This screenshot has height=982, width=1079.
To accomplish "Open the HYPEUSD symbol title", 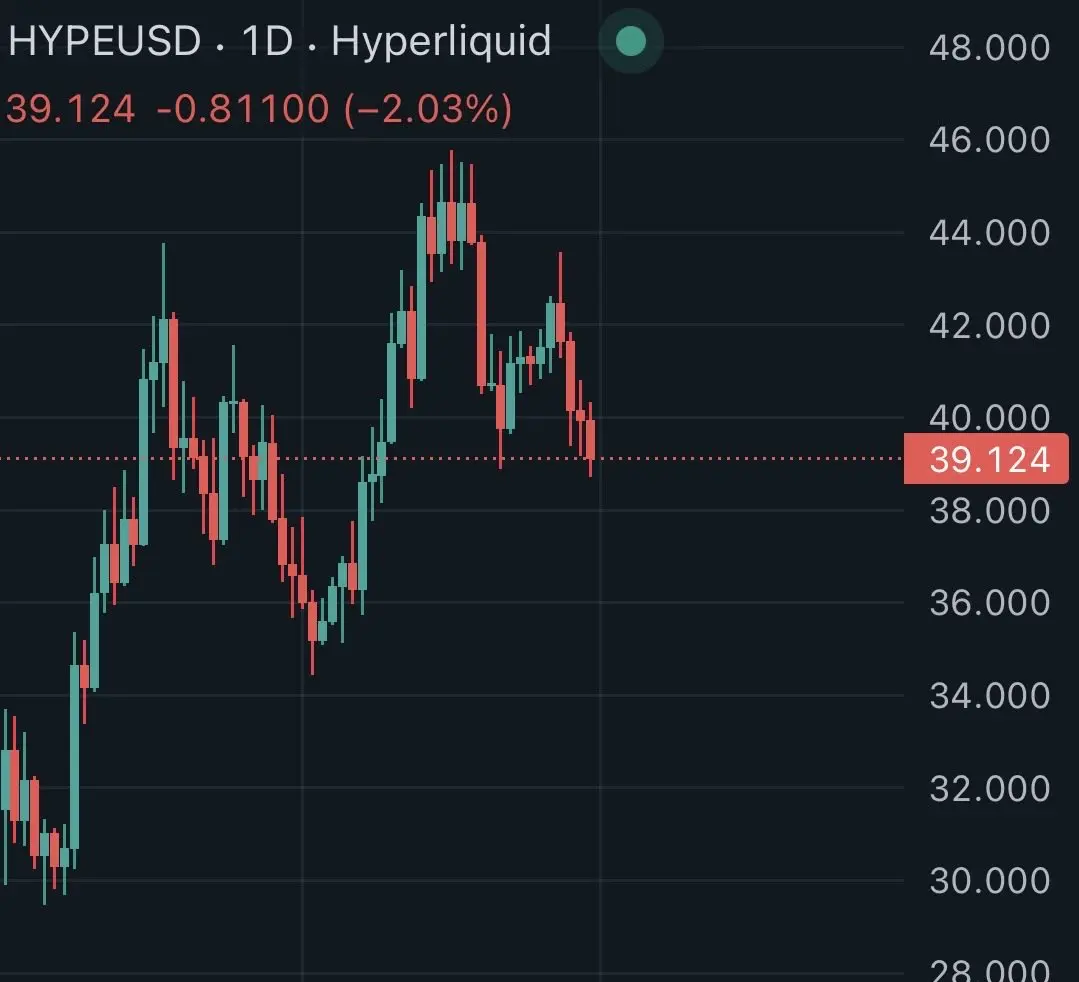I will [x=105, y=41].
